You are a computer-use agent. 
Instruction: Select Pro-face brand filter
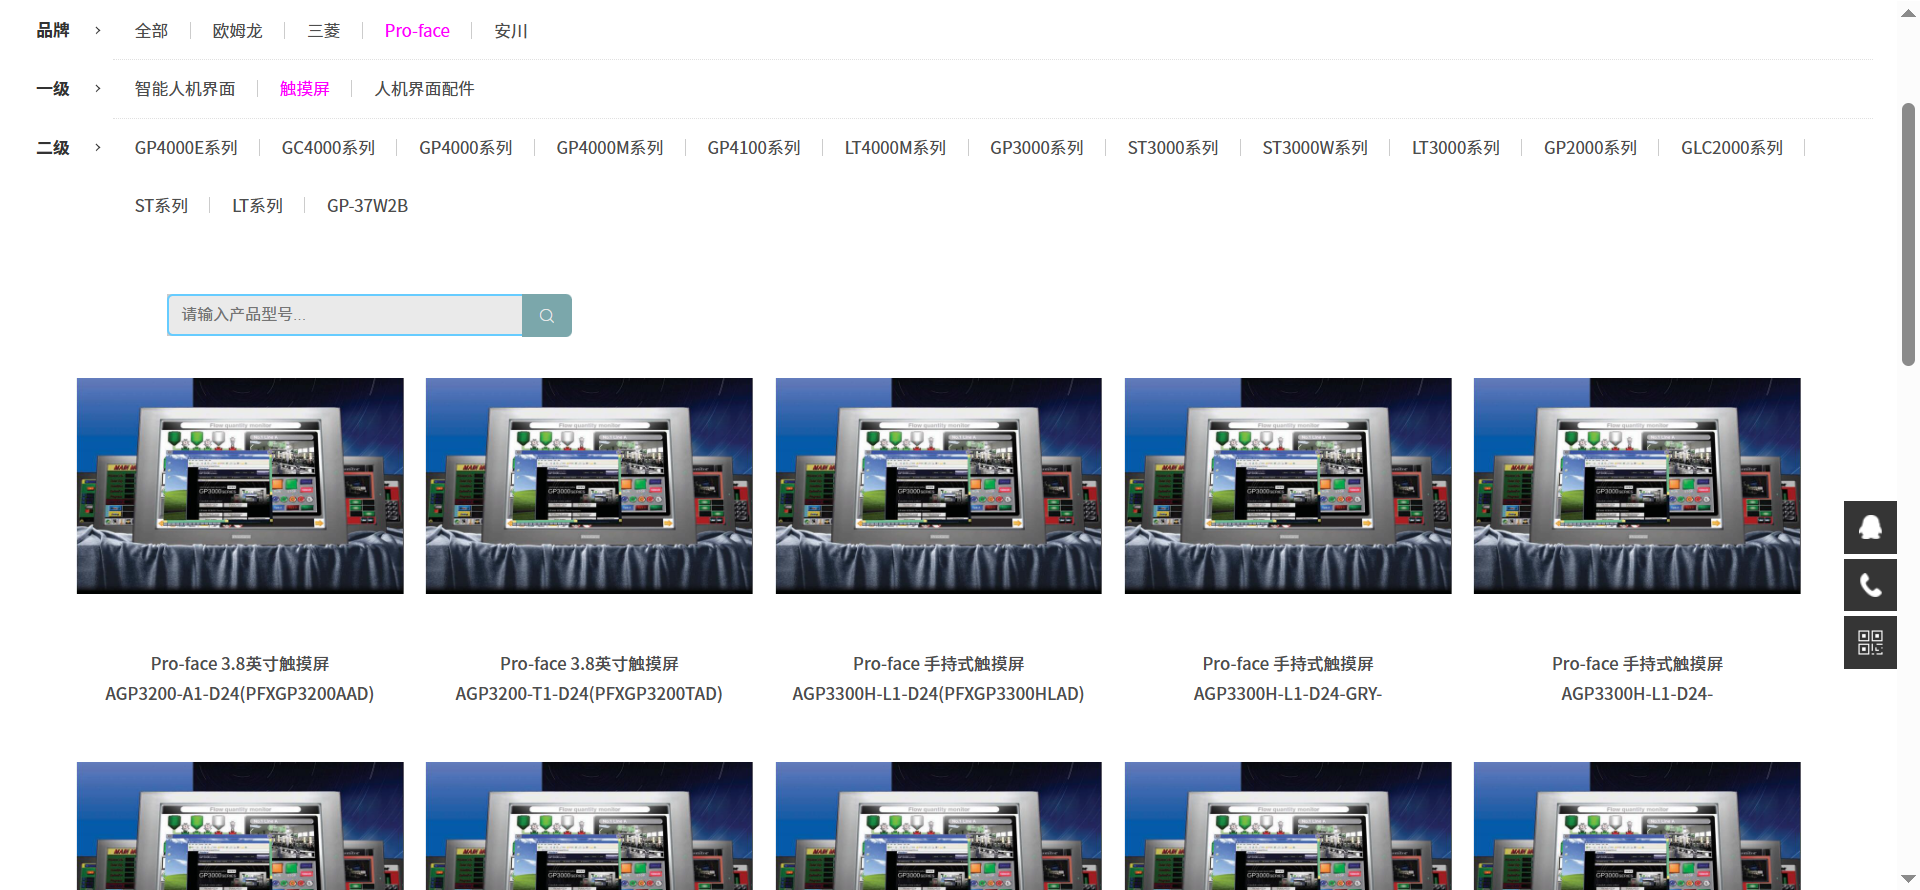click(417, 31)
